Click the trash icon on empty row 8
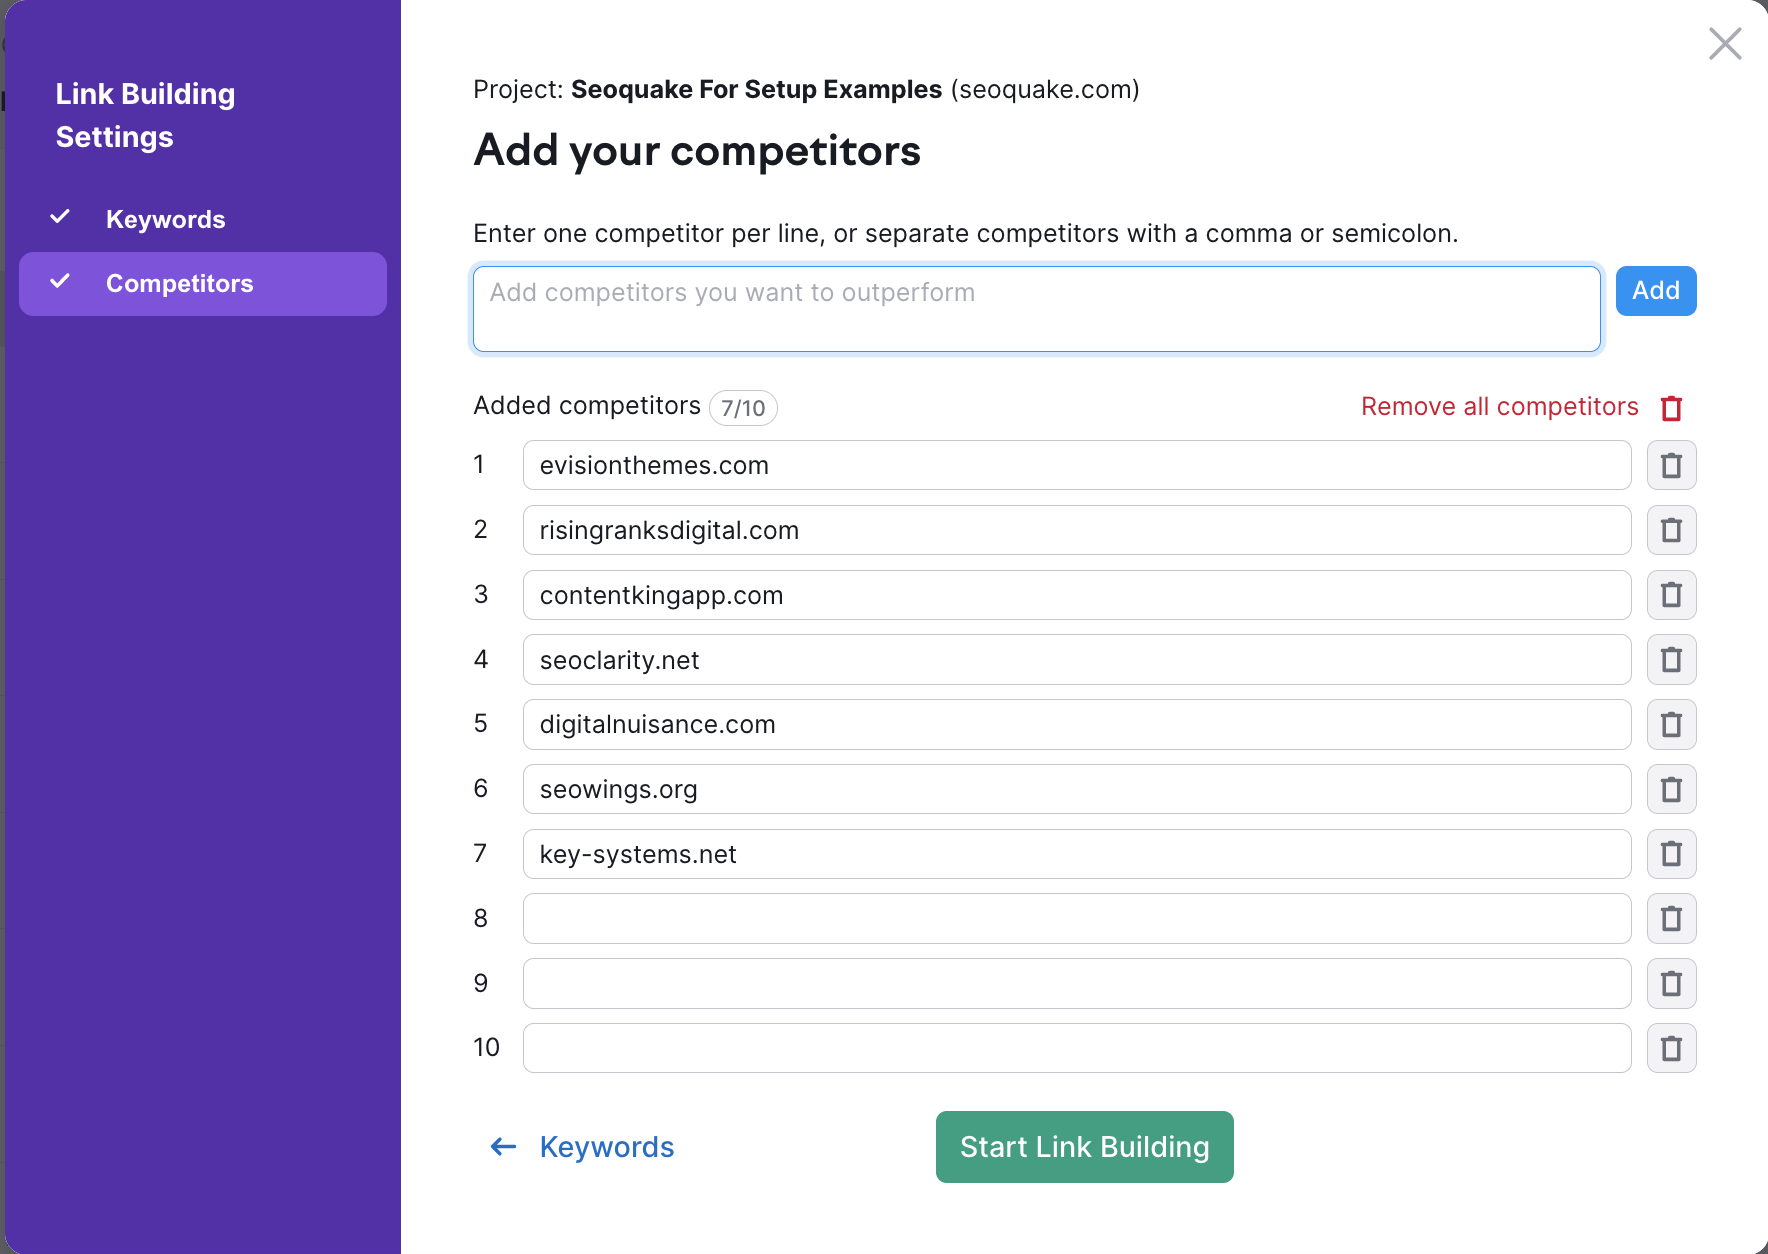The image size is (1768, 1254). [x=1671, y=918]
